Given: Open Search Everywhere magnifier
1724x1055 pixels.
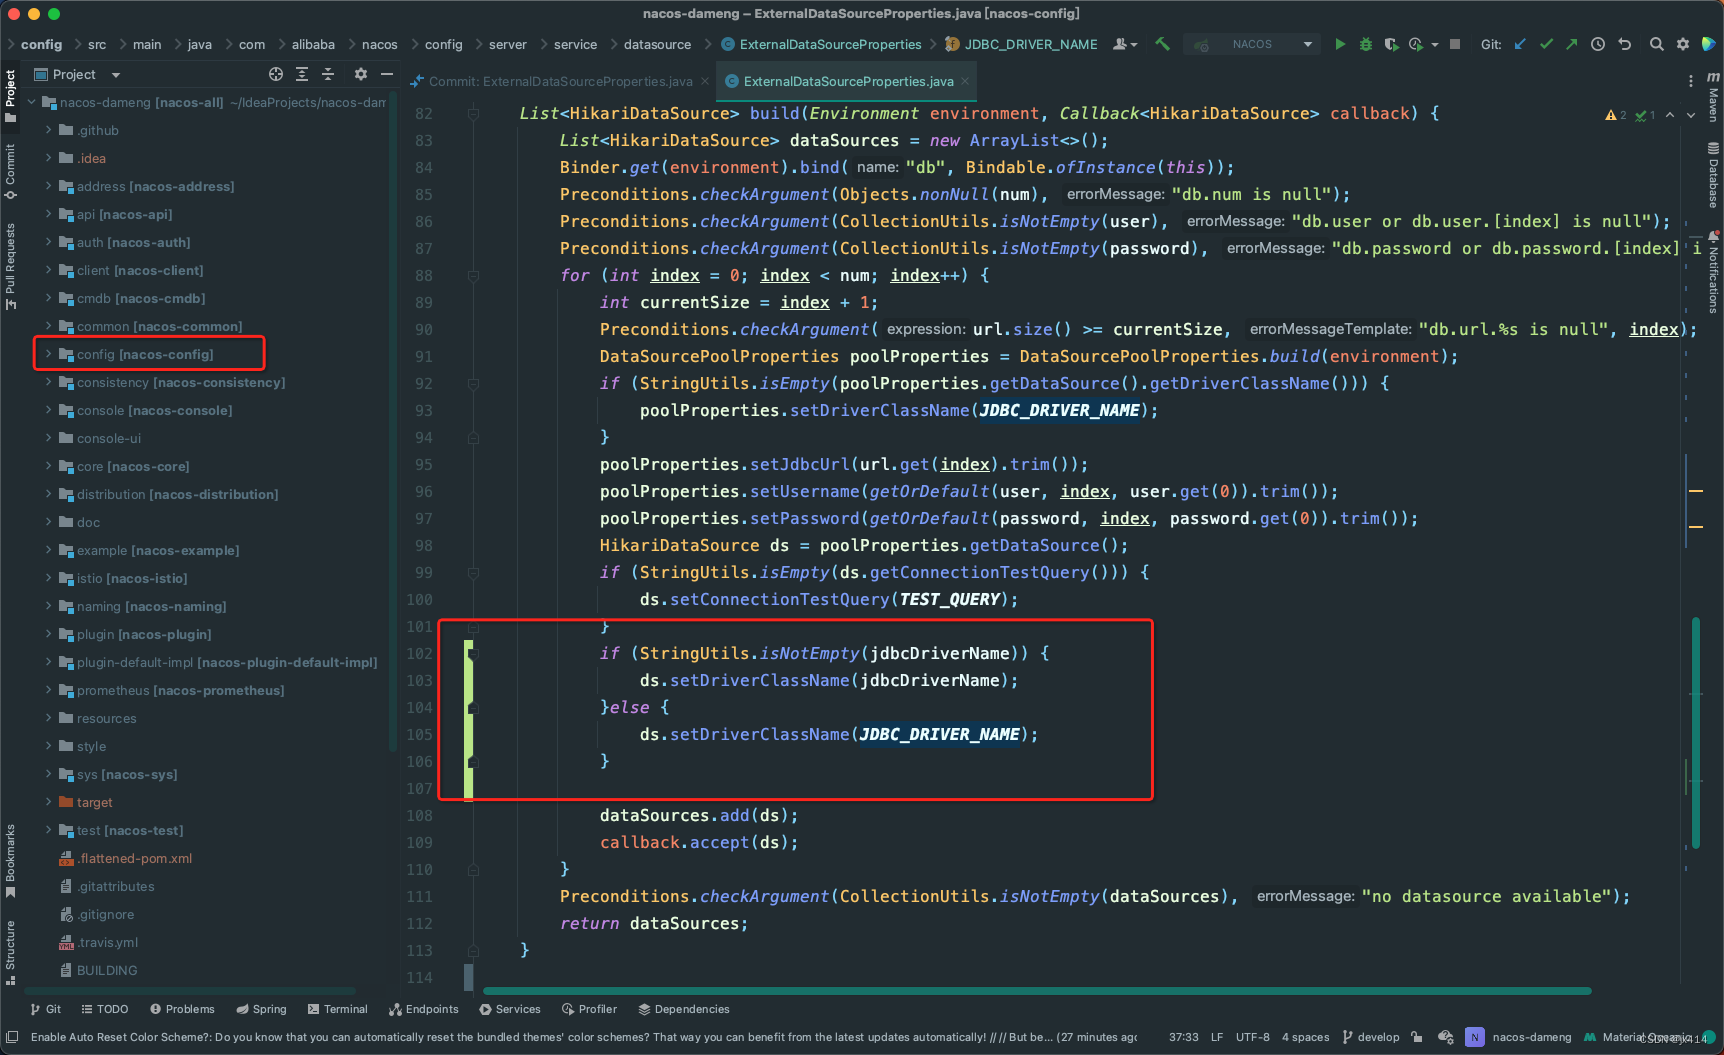Looking at the screenshot, I should click(x=1657, y=44).
